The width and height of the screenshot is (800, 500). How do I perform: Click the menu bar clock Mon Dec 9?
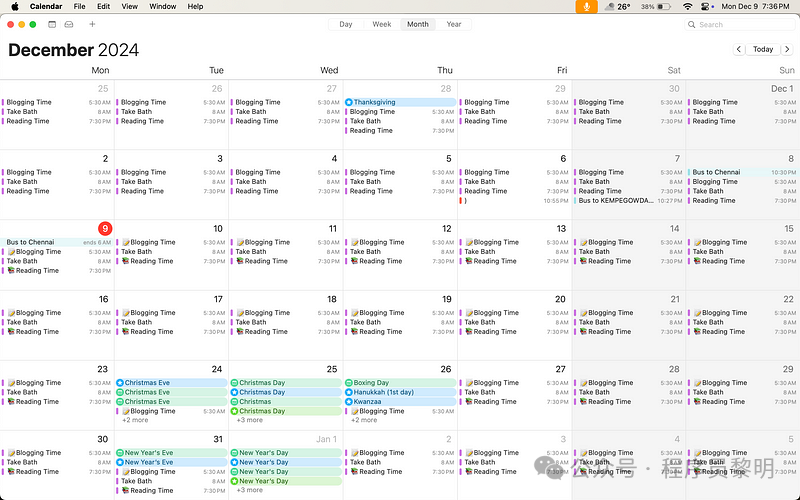pyautogui.click(x=755, y=7)
